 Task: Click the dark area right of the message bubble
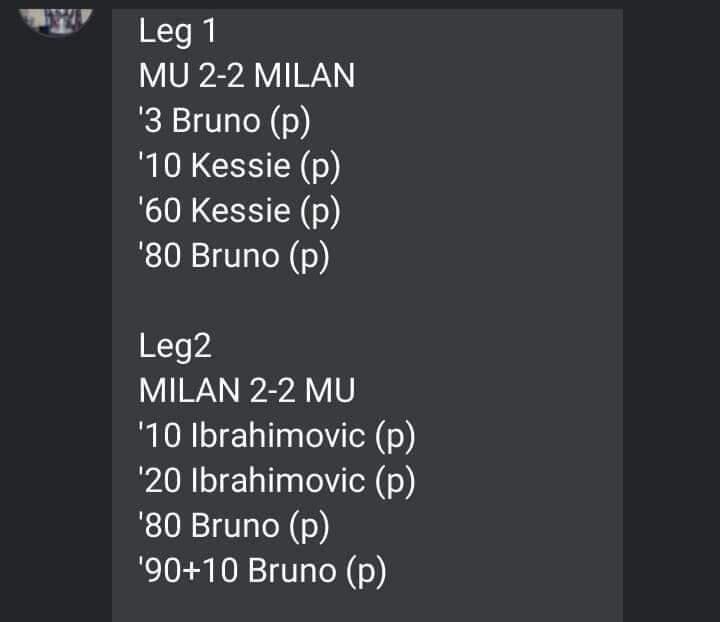[x=670, y=300]
